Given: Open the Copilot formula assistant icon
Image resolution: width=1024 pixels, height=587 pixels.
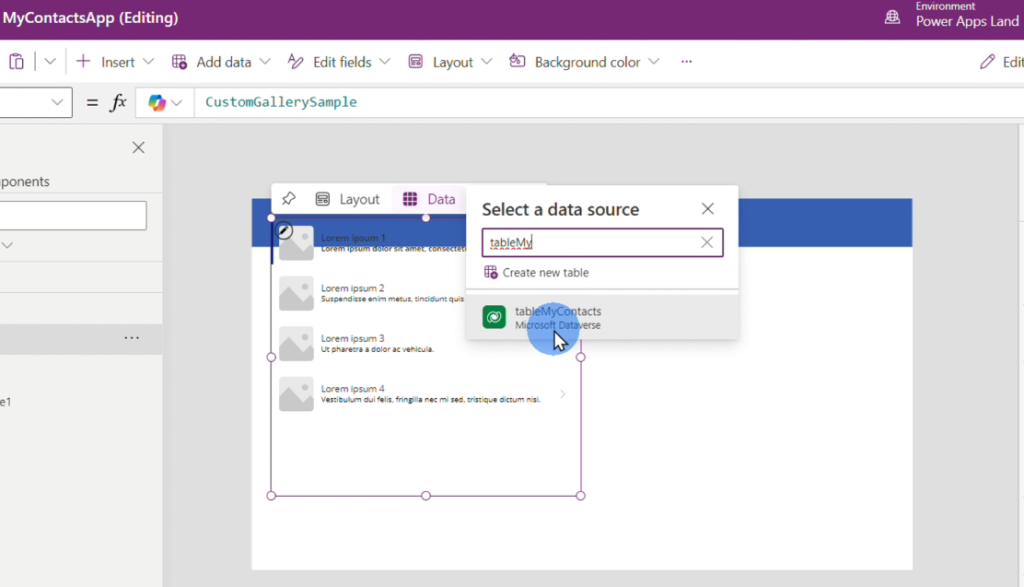Looking at the screenshot, I should pos(157,103).
